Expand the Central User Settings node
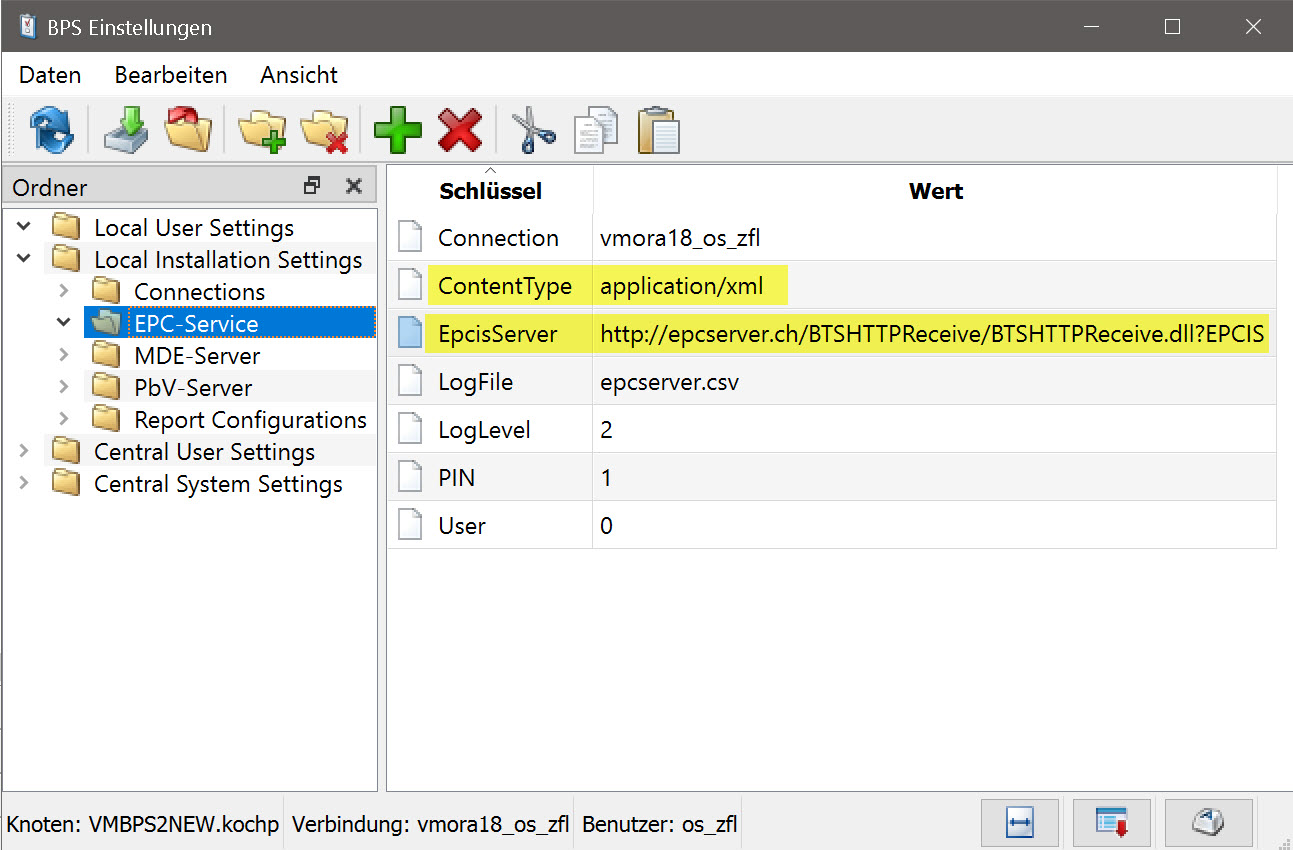The height and width of the screenshot is (850, 1293). coord(24,452)
